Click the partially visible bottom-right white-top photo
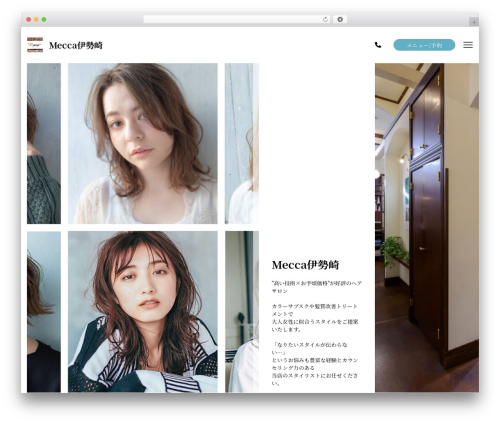Image resolution: width=500 pixels, height=423 pixels. (242, 312)
